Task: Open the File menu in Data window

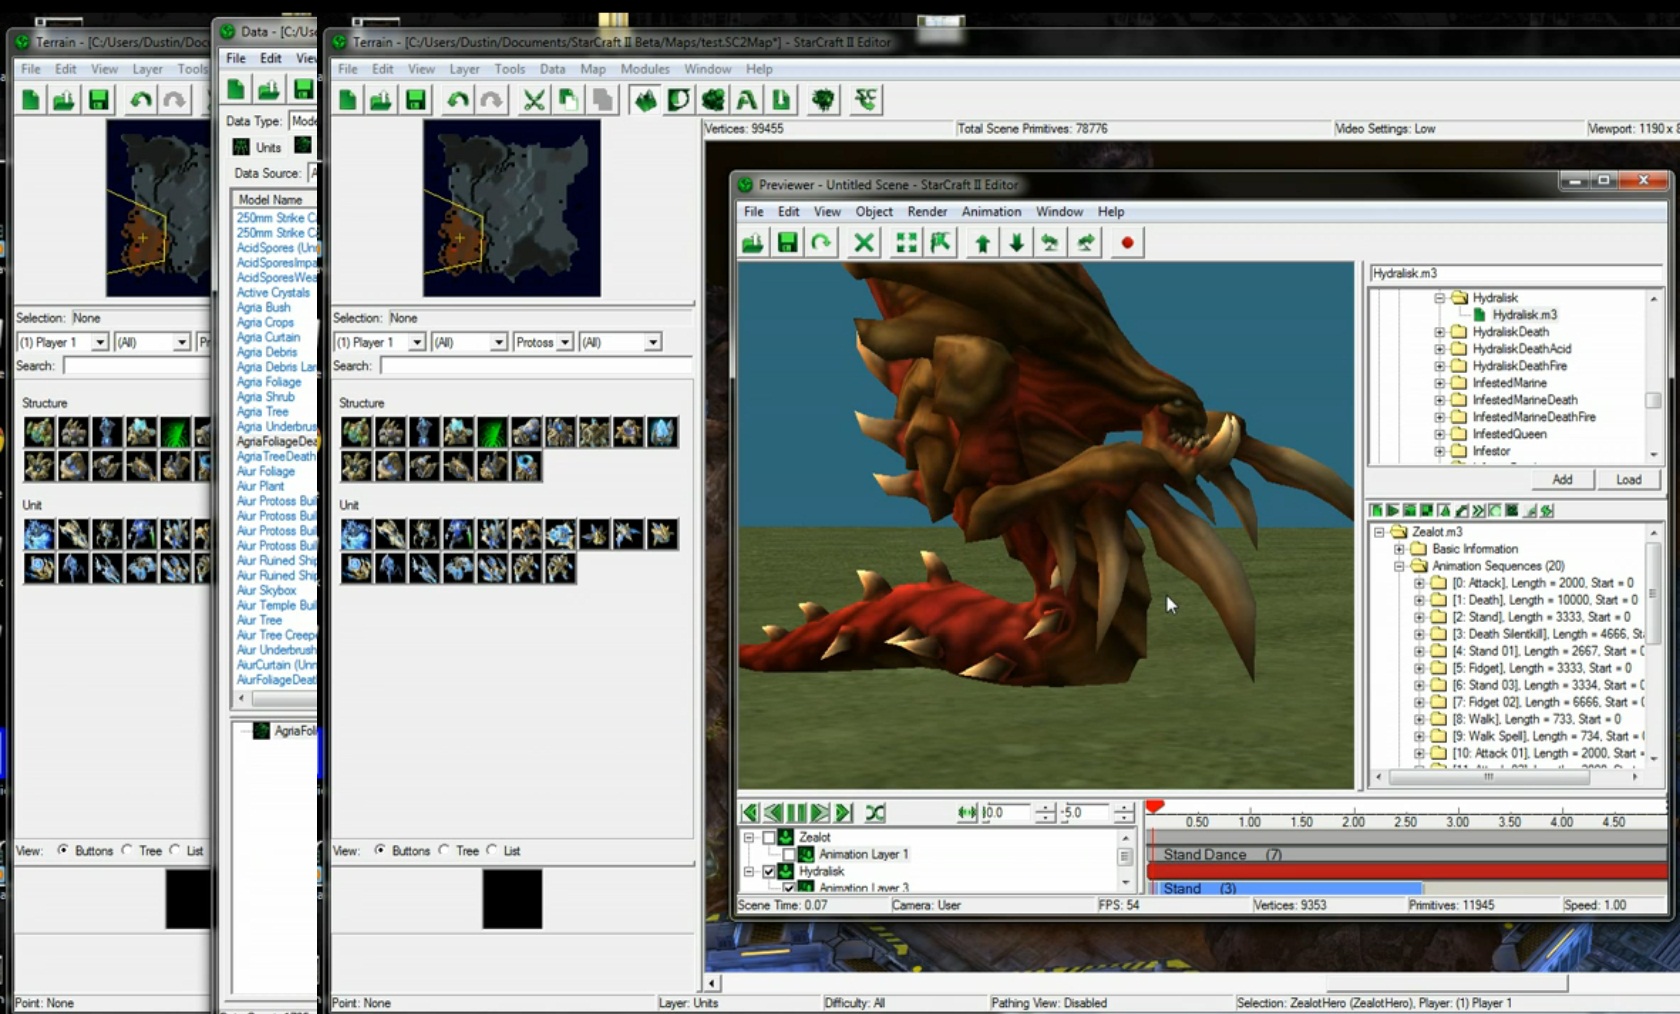Action: pyautogui.click(x=236, y=58)
